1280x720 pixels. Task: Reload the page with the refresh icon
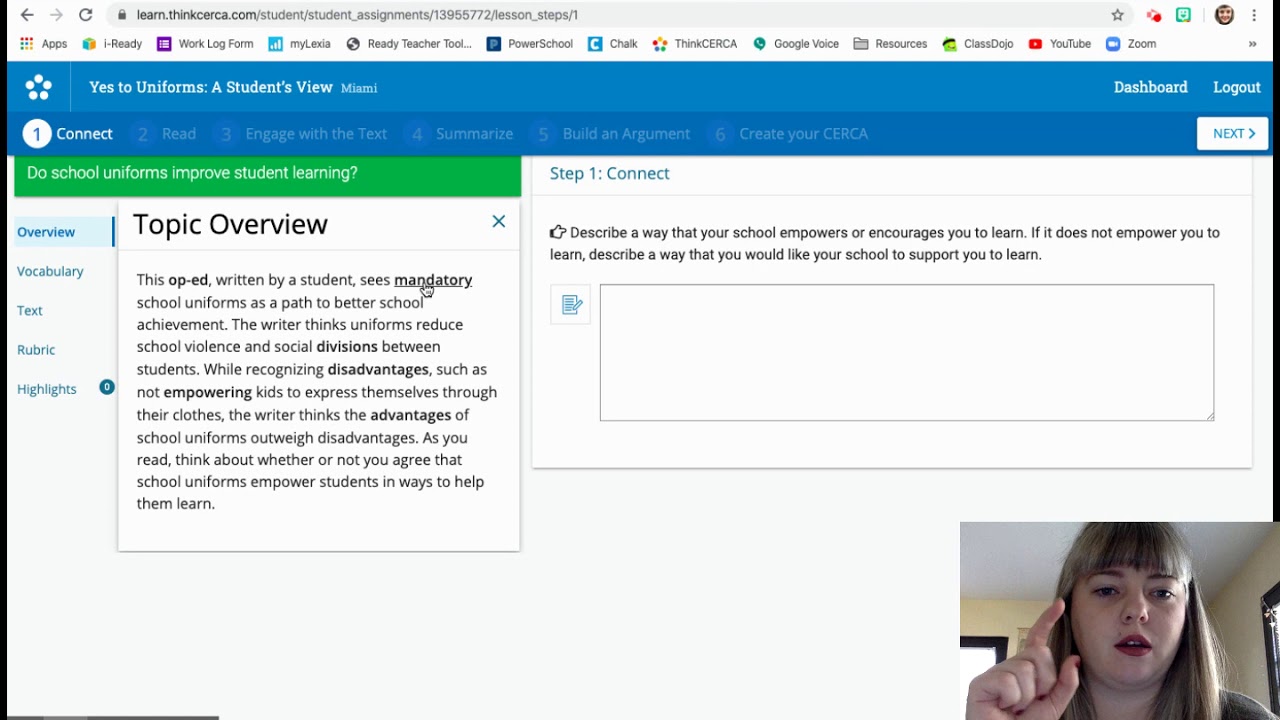[86, 15]
